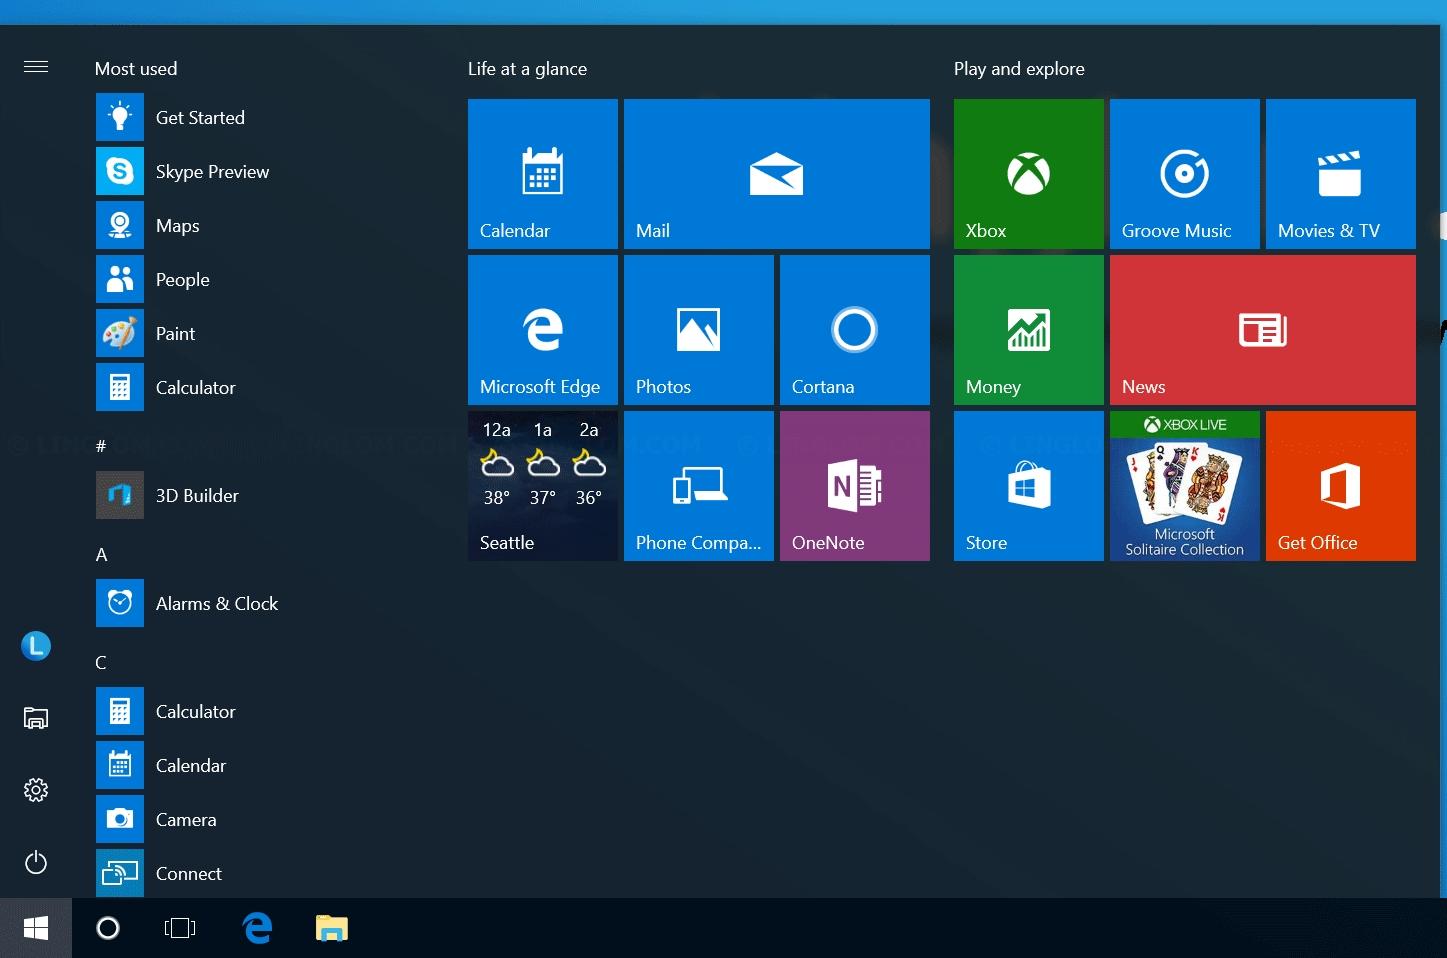The width and height of the screenshot is (1447, 958).
Task: Select Alarms & Clock in app list
Action: [216, 604]
